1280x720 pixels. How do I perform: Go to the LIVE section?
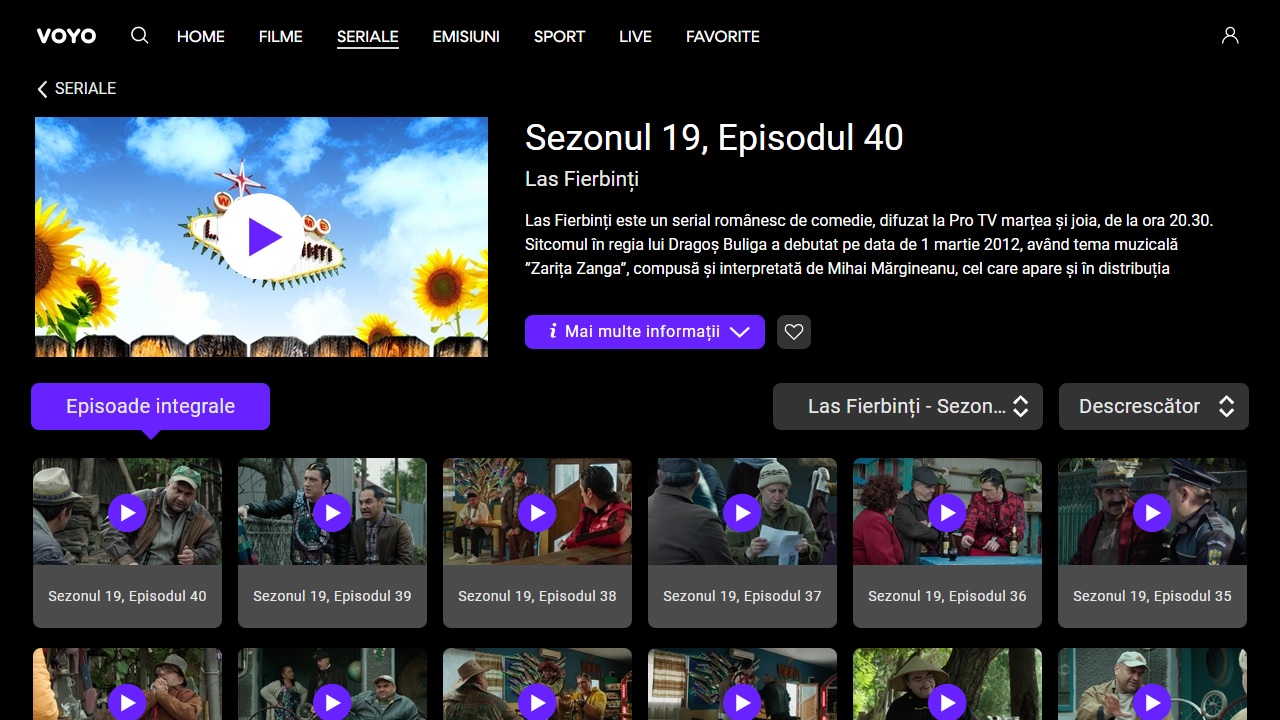pos(635,36)
